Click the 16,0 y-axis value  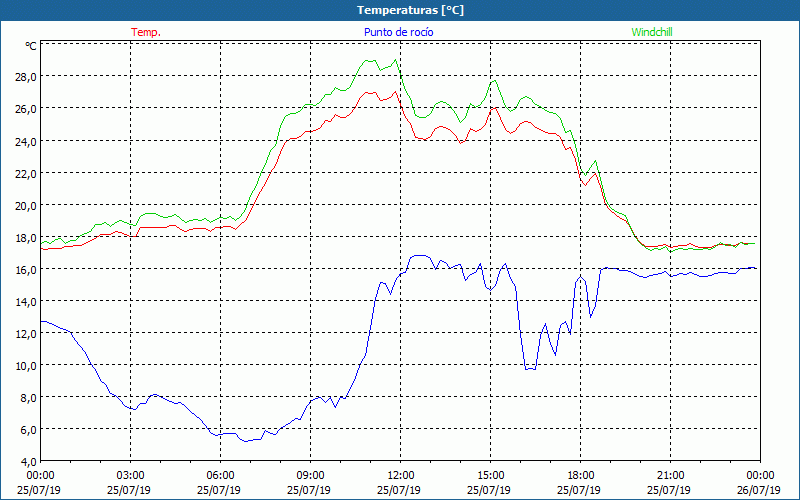tap(27, 269)
